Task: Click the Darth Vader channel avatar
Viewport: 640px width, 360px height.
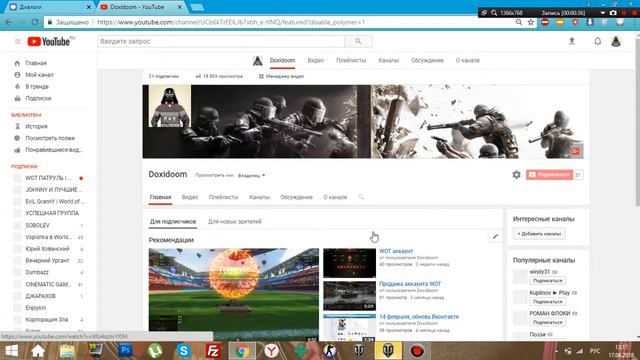Action: [x=169, y=106]
